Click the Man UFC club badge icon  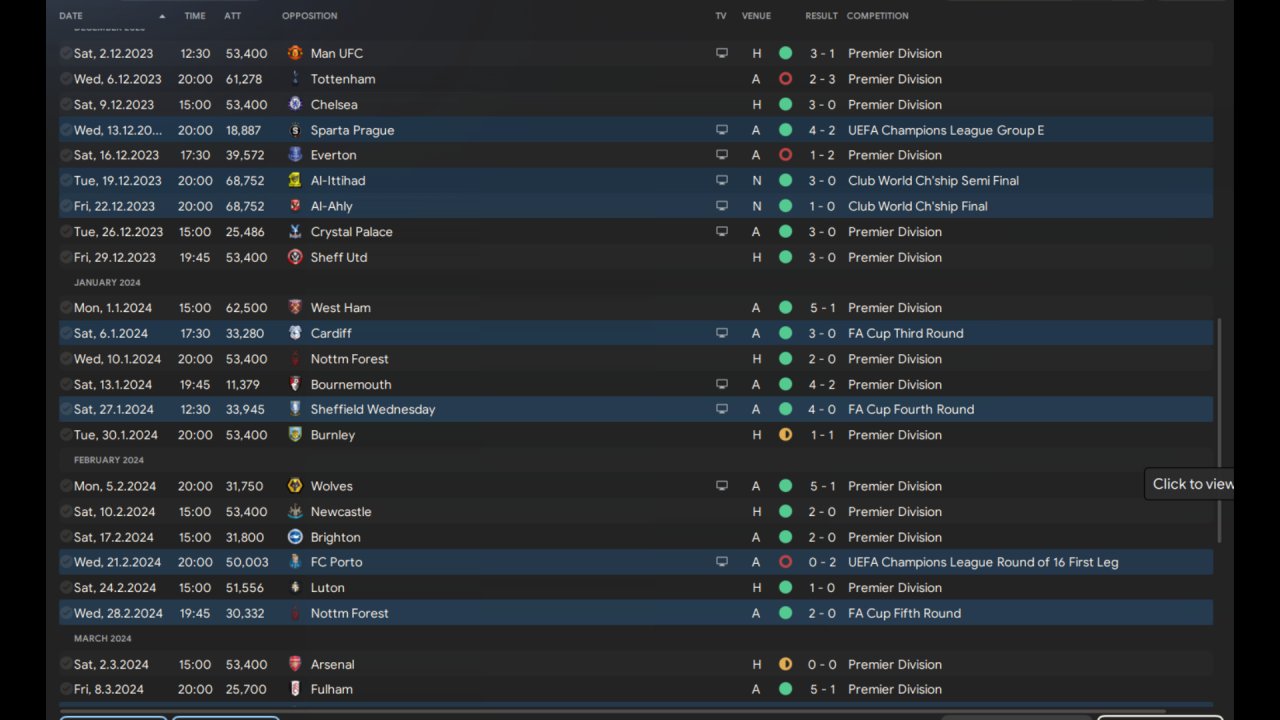(295, 53)
